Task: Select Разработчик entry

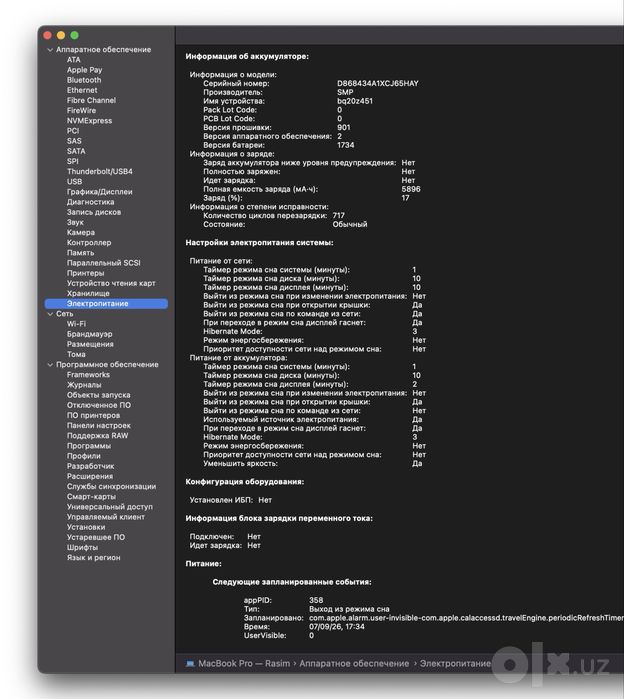Action: coord(90,466)
